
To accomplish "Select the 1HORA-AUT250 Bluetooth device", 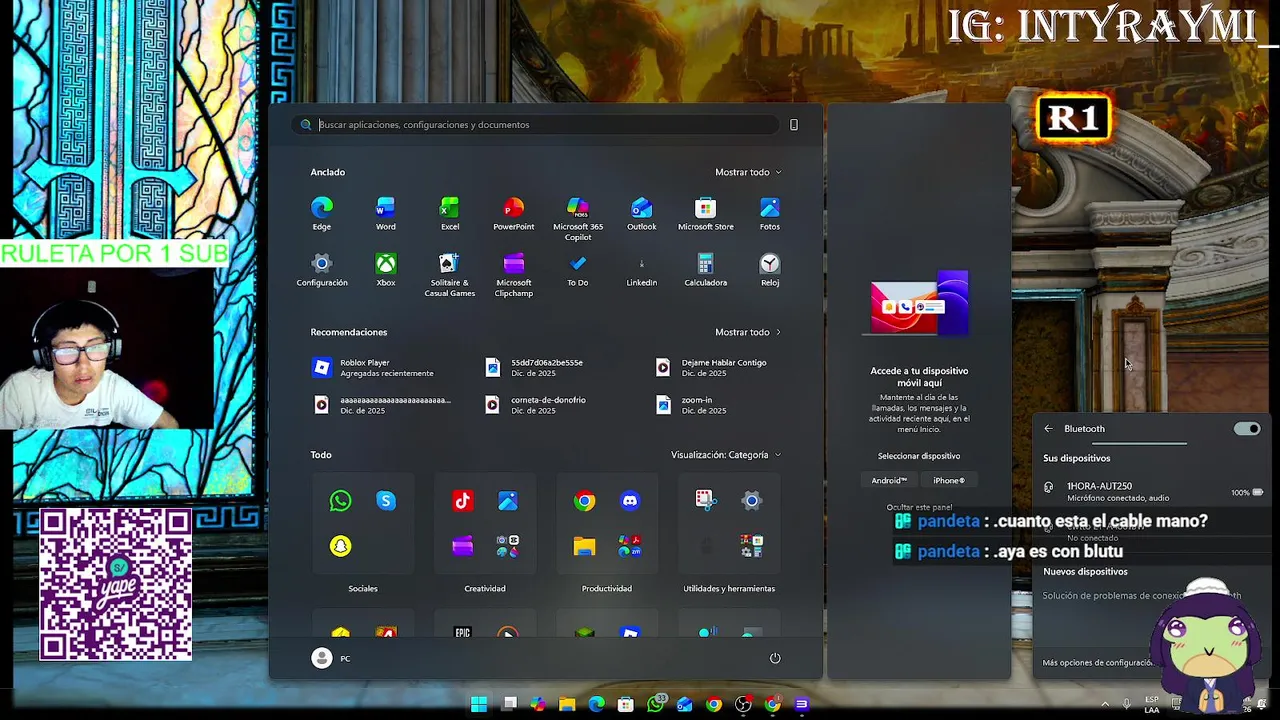I will point(1152,491).
